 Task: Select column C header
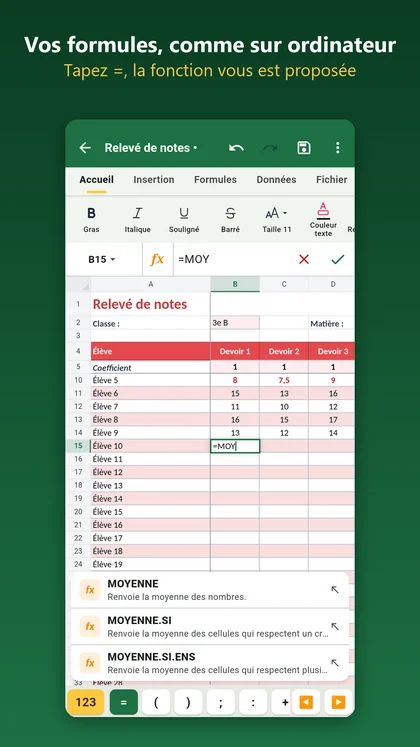[284, 284]
